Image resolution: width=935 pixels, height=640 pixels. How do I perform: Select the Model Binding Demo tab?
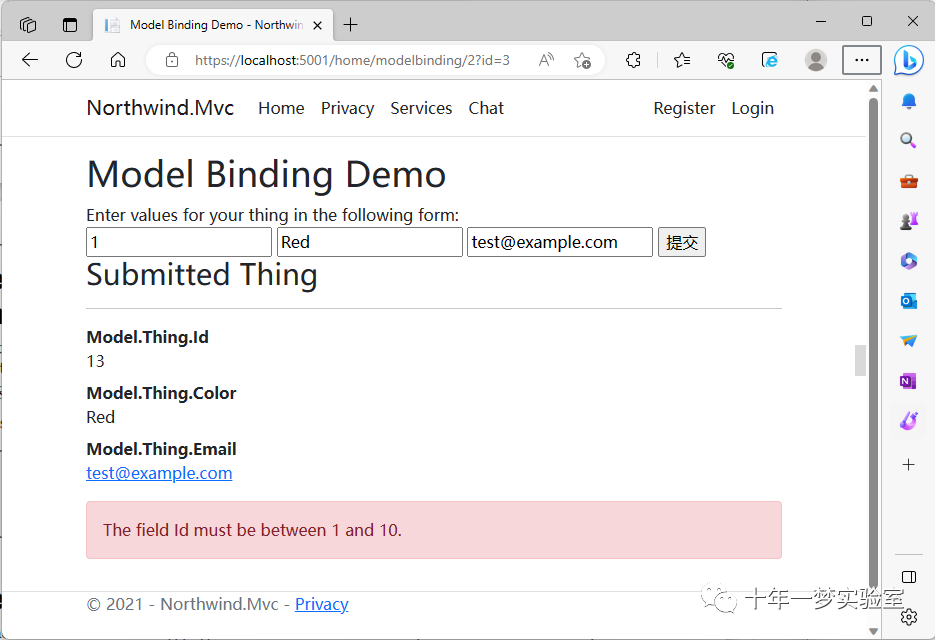[x=213, y=25]
